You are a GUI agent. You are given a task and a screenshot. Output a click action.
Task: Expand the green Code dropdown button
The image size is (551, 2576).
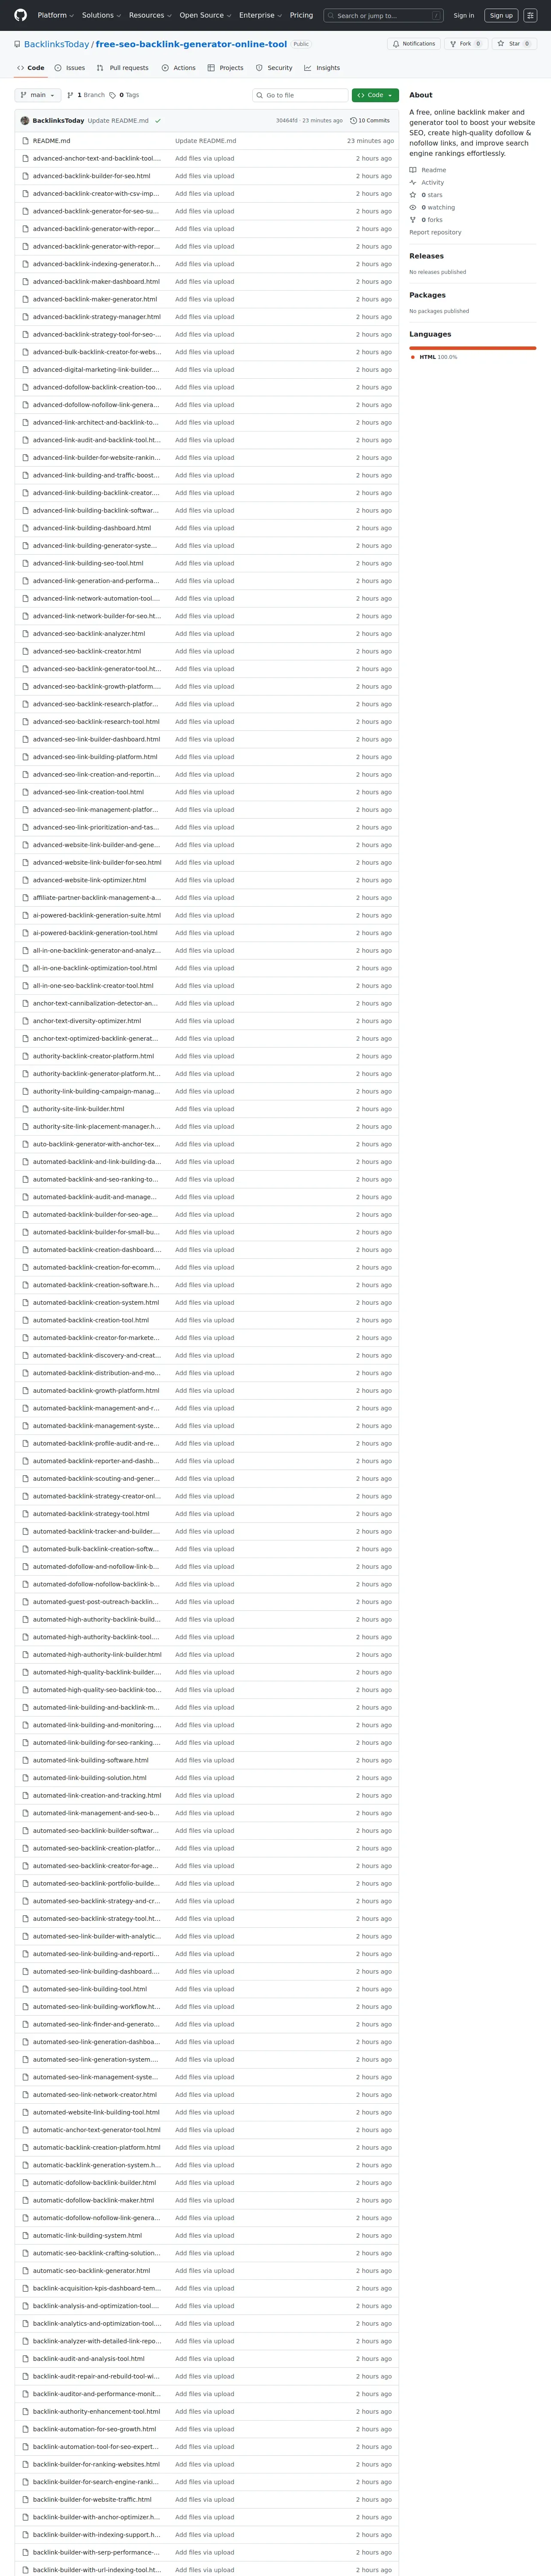point(375,95)
